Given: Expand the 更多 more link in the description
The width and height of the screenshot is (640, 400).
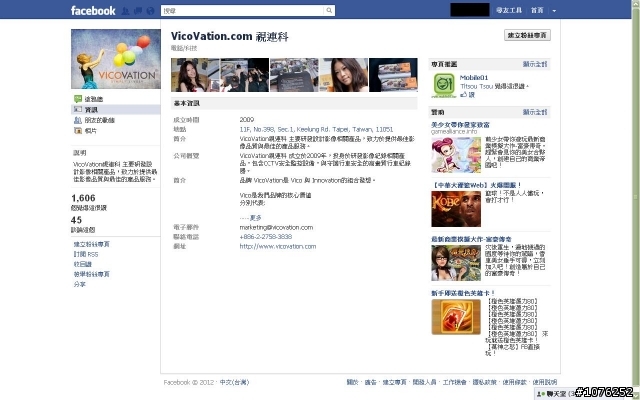Looking at the screenshot, I should point(256,218).
